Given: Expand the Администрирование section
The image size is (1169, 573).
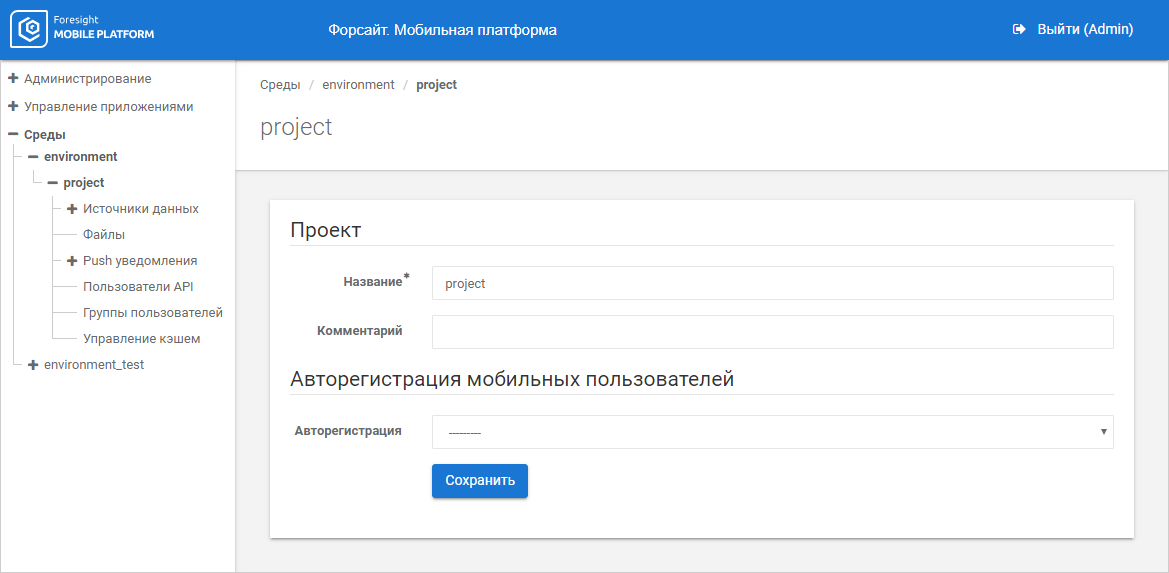Looking at the screenshot, I should pyautogui.click(x=13, y=78).
